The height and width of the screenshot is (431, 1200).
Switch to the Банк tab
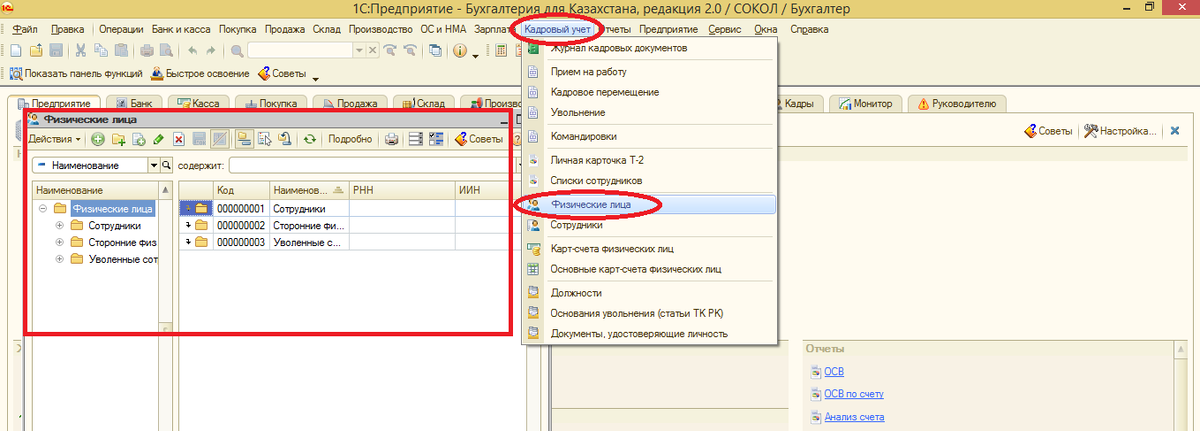pyautogui.click(x=133, y=103)
